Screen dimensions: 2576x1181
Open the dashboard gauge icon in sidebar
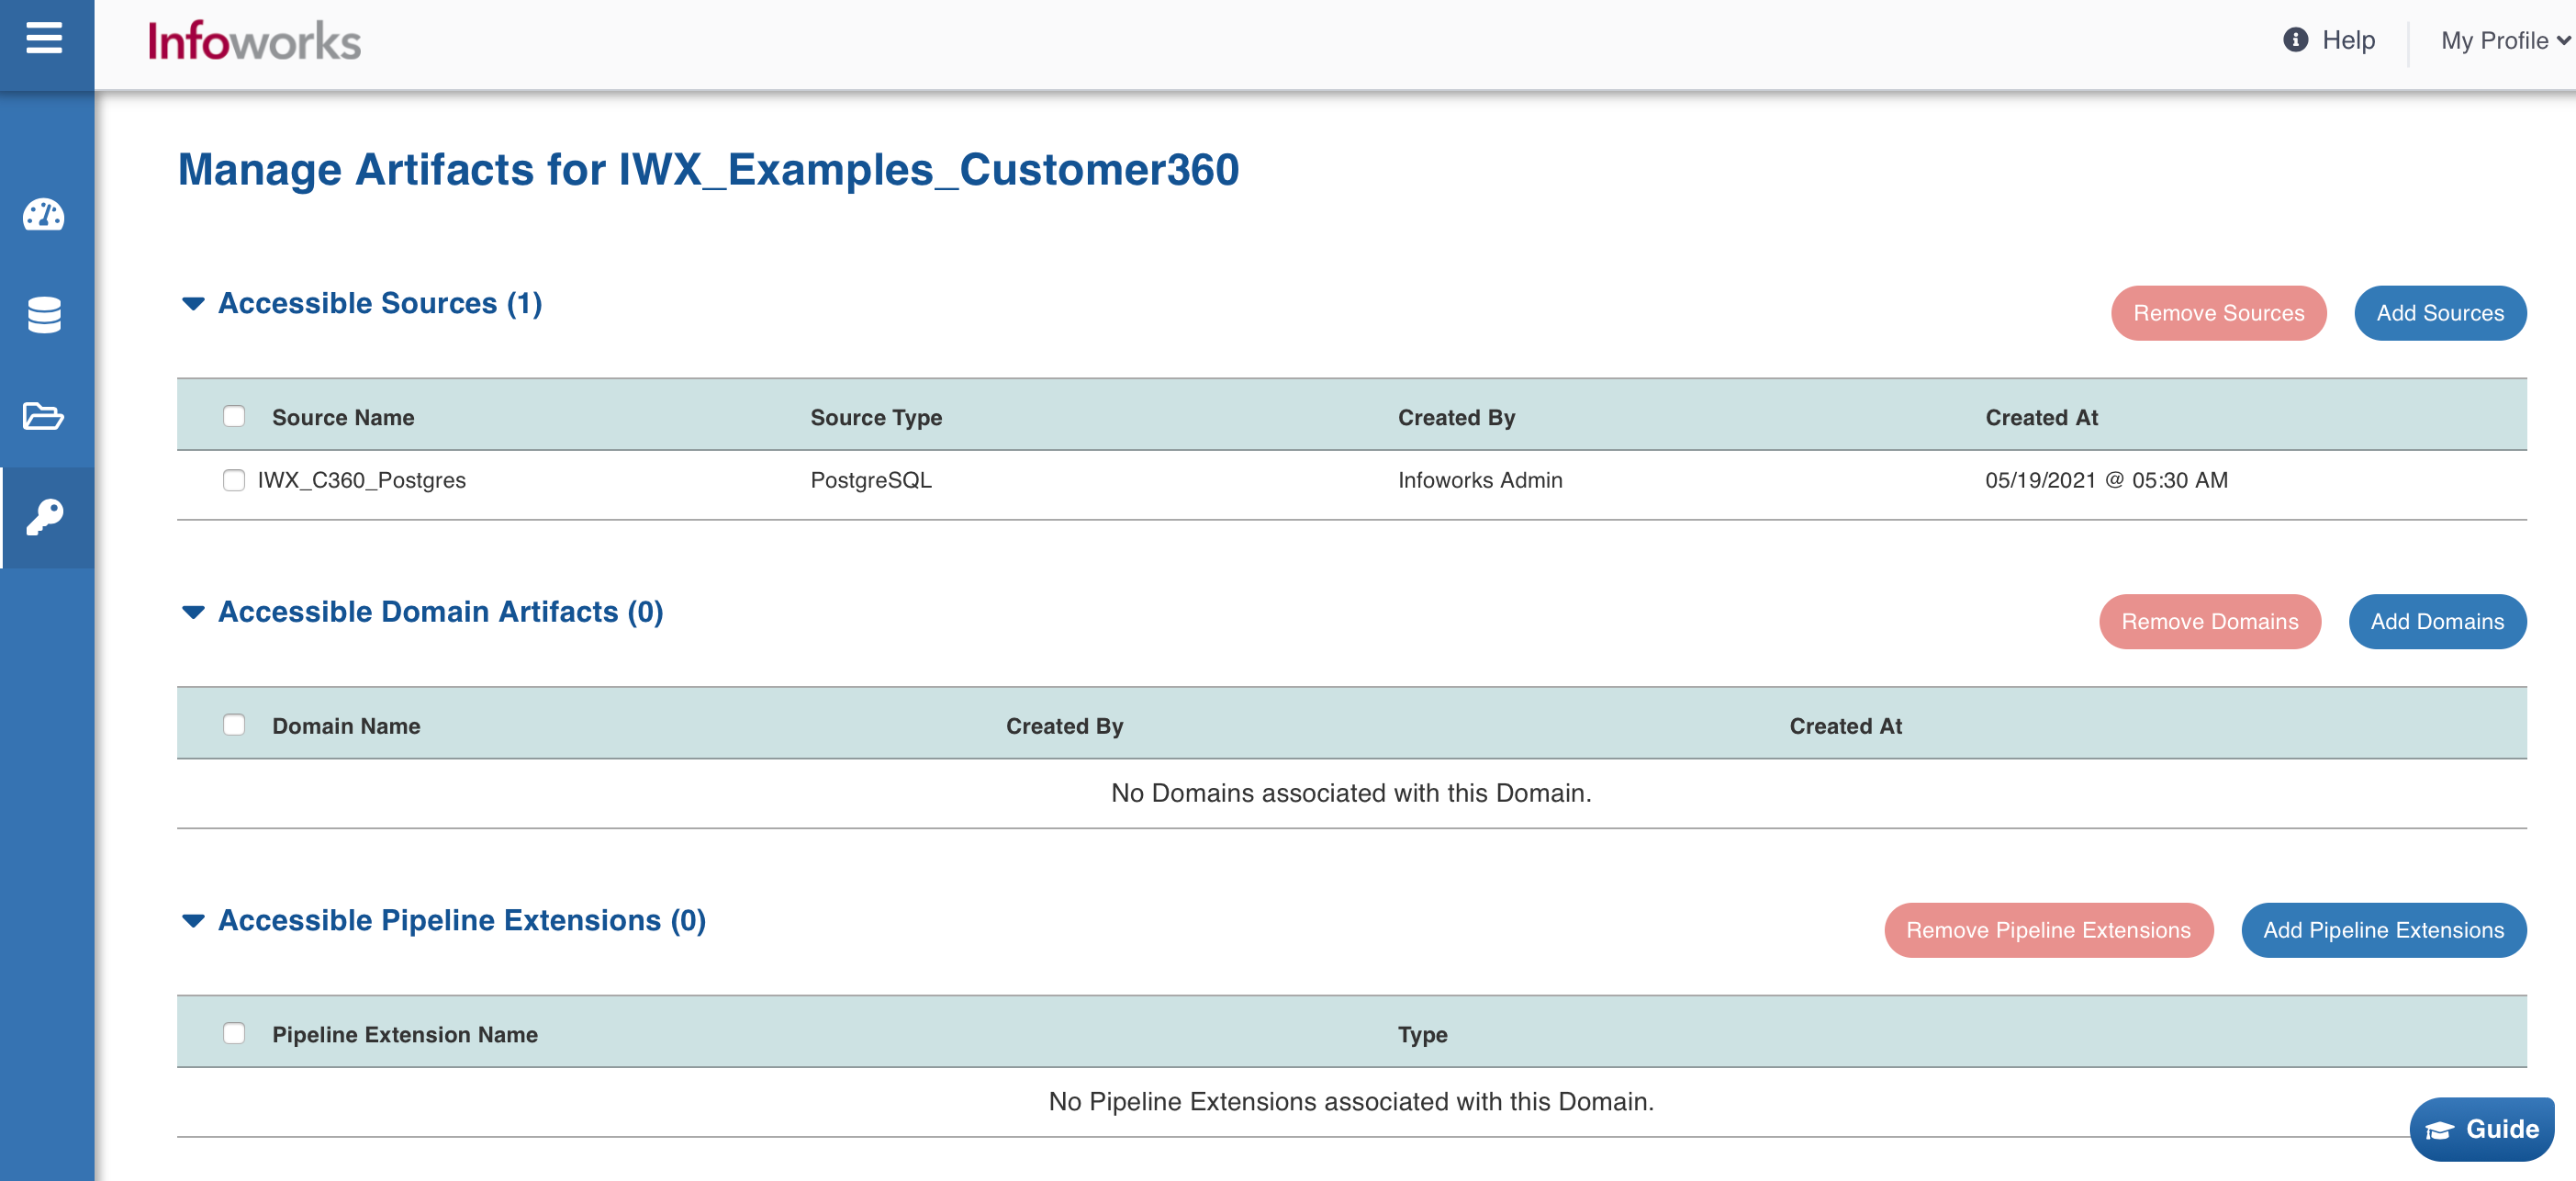pos(44,214)
